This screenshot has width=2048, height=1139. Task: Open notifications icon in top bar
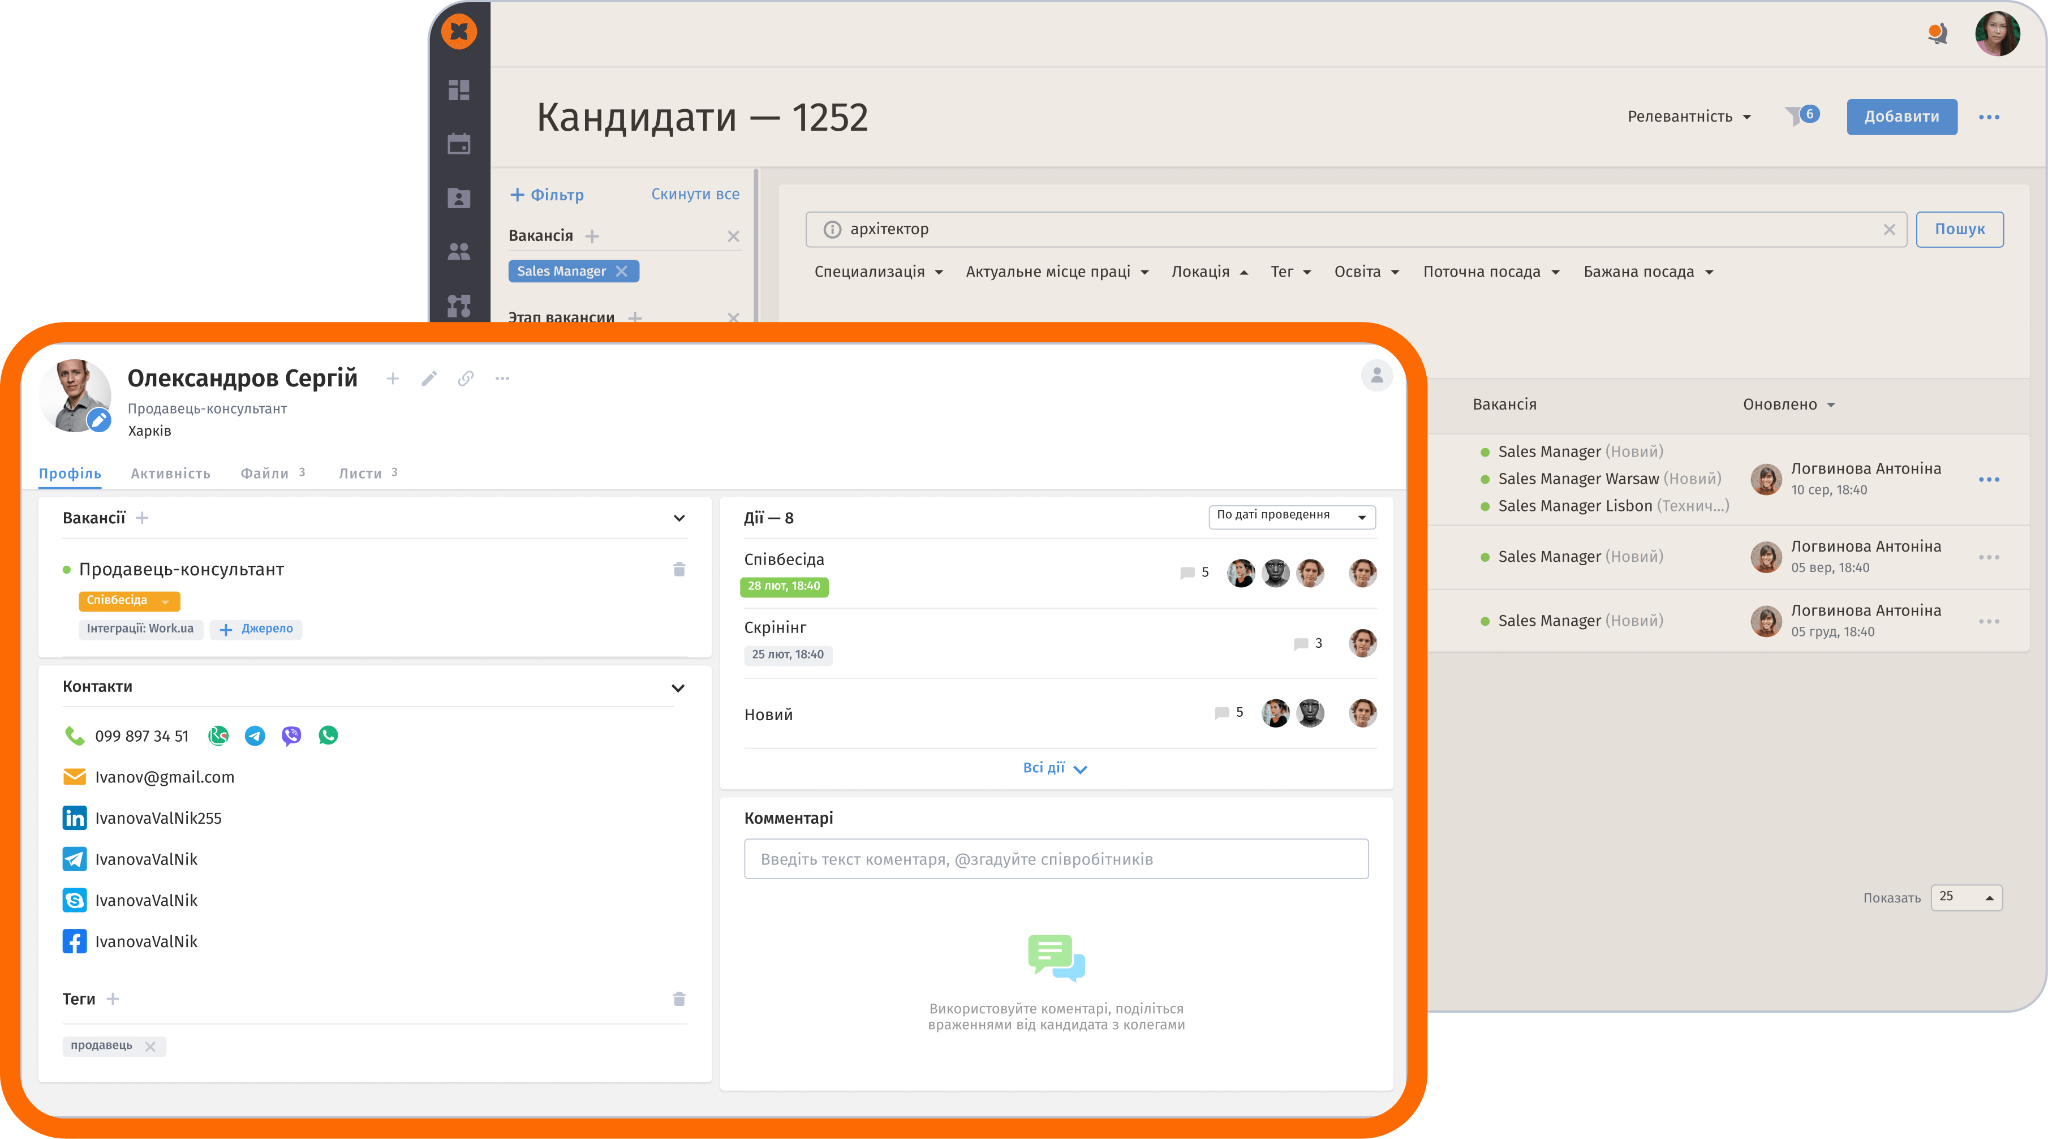point(1937,34)
